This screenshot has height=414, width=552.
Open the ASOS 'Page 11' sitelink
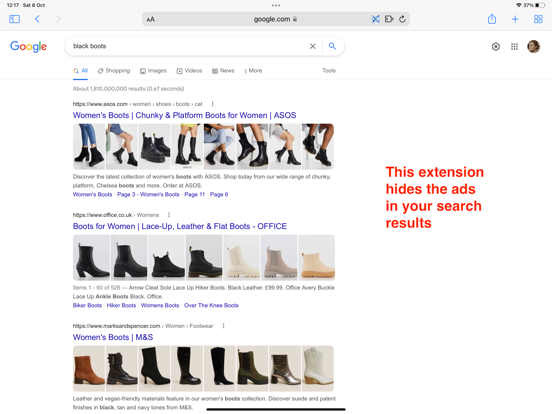point(194,194)
